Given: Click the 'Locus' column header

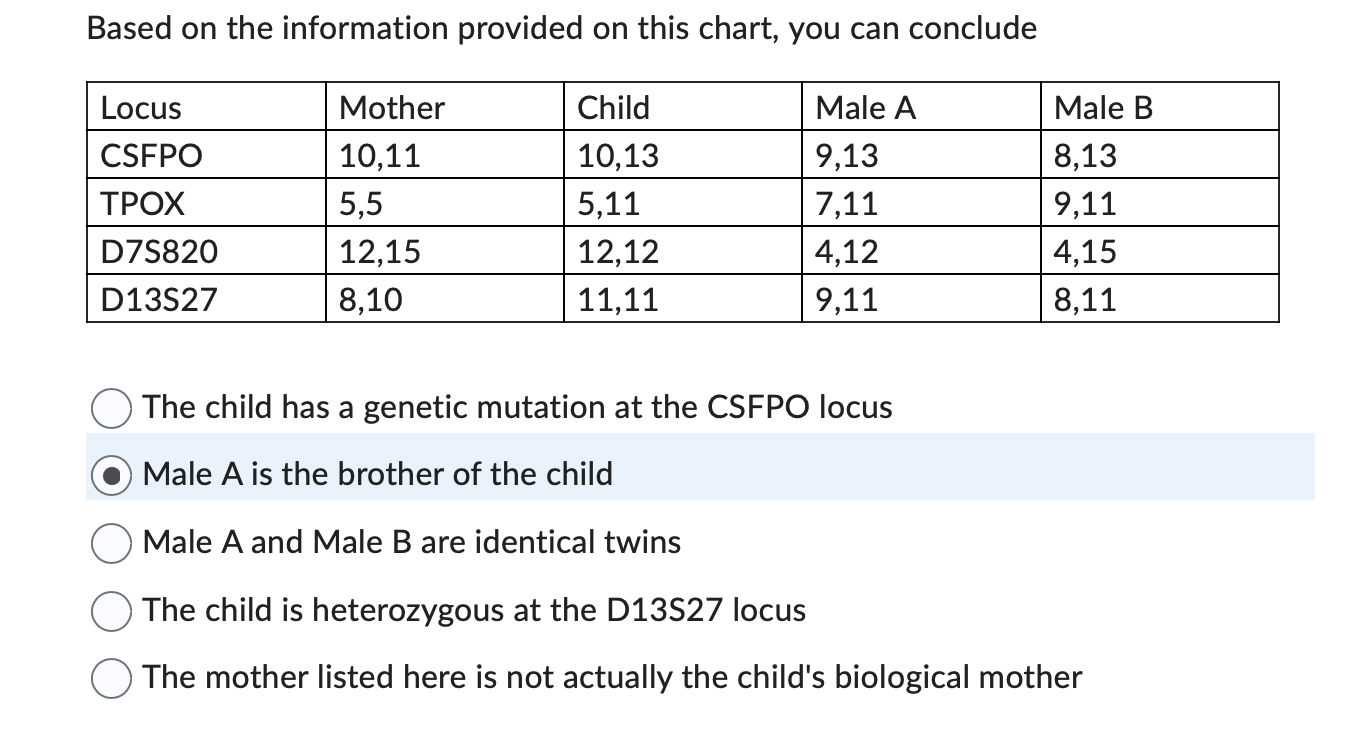Looking at the screenshot, I should pos(137,107).
